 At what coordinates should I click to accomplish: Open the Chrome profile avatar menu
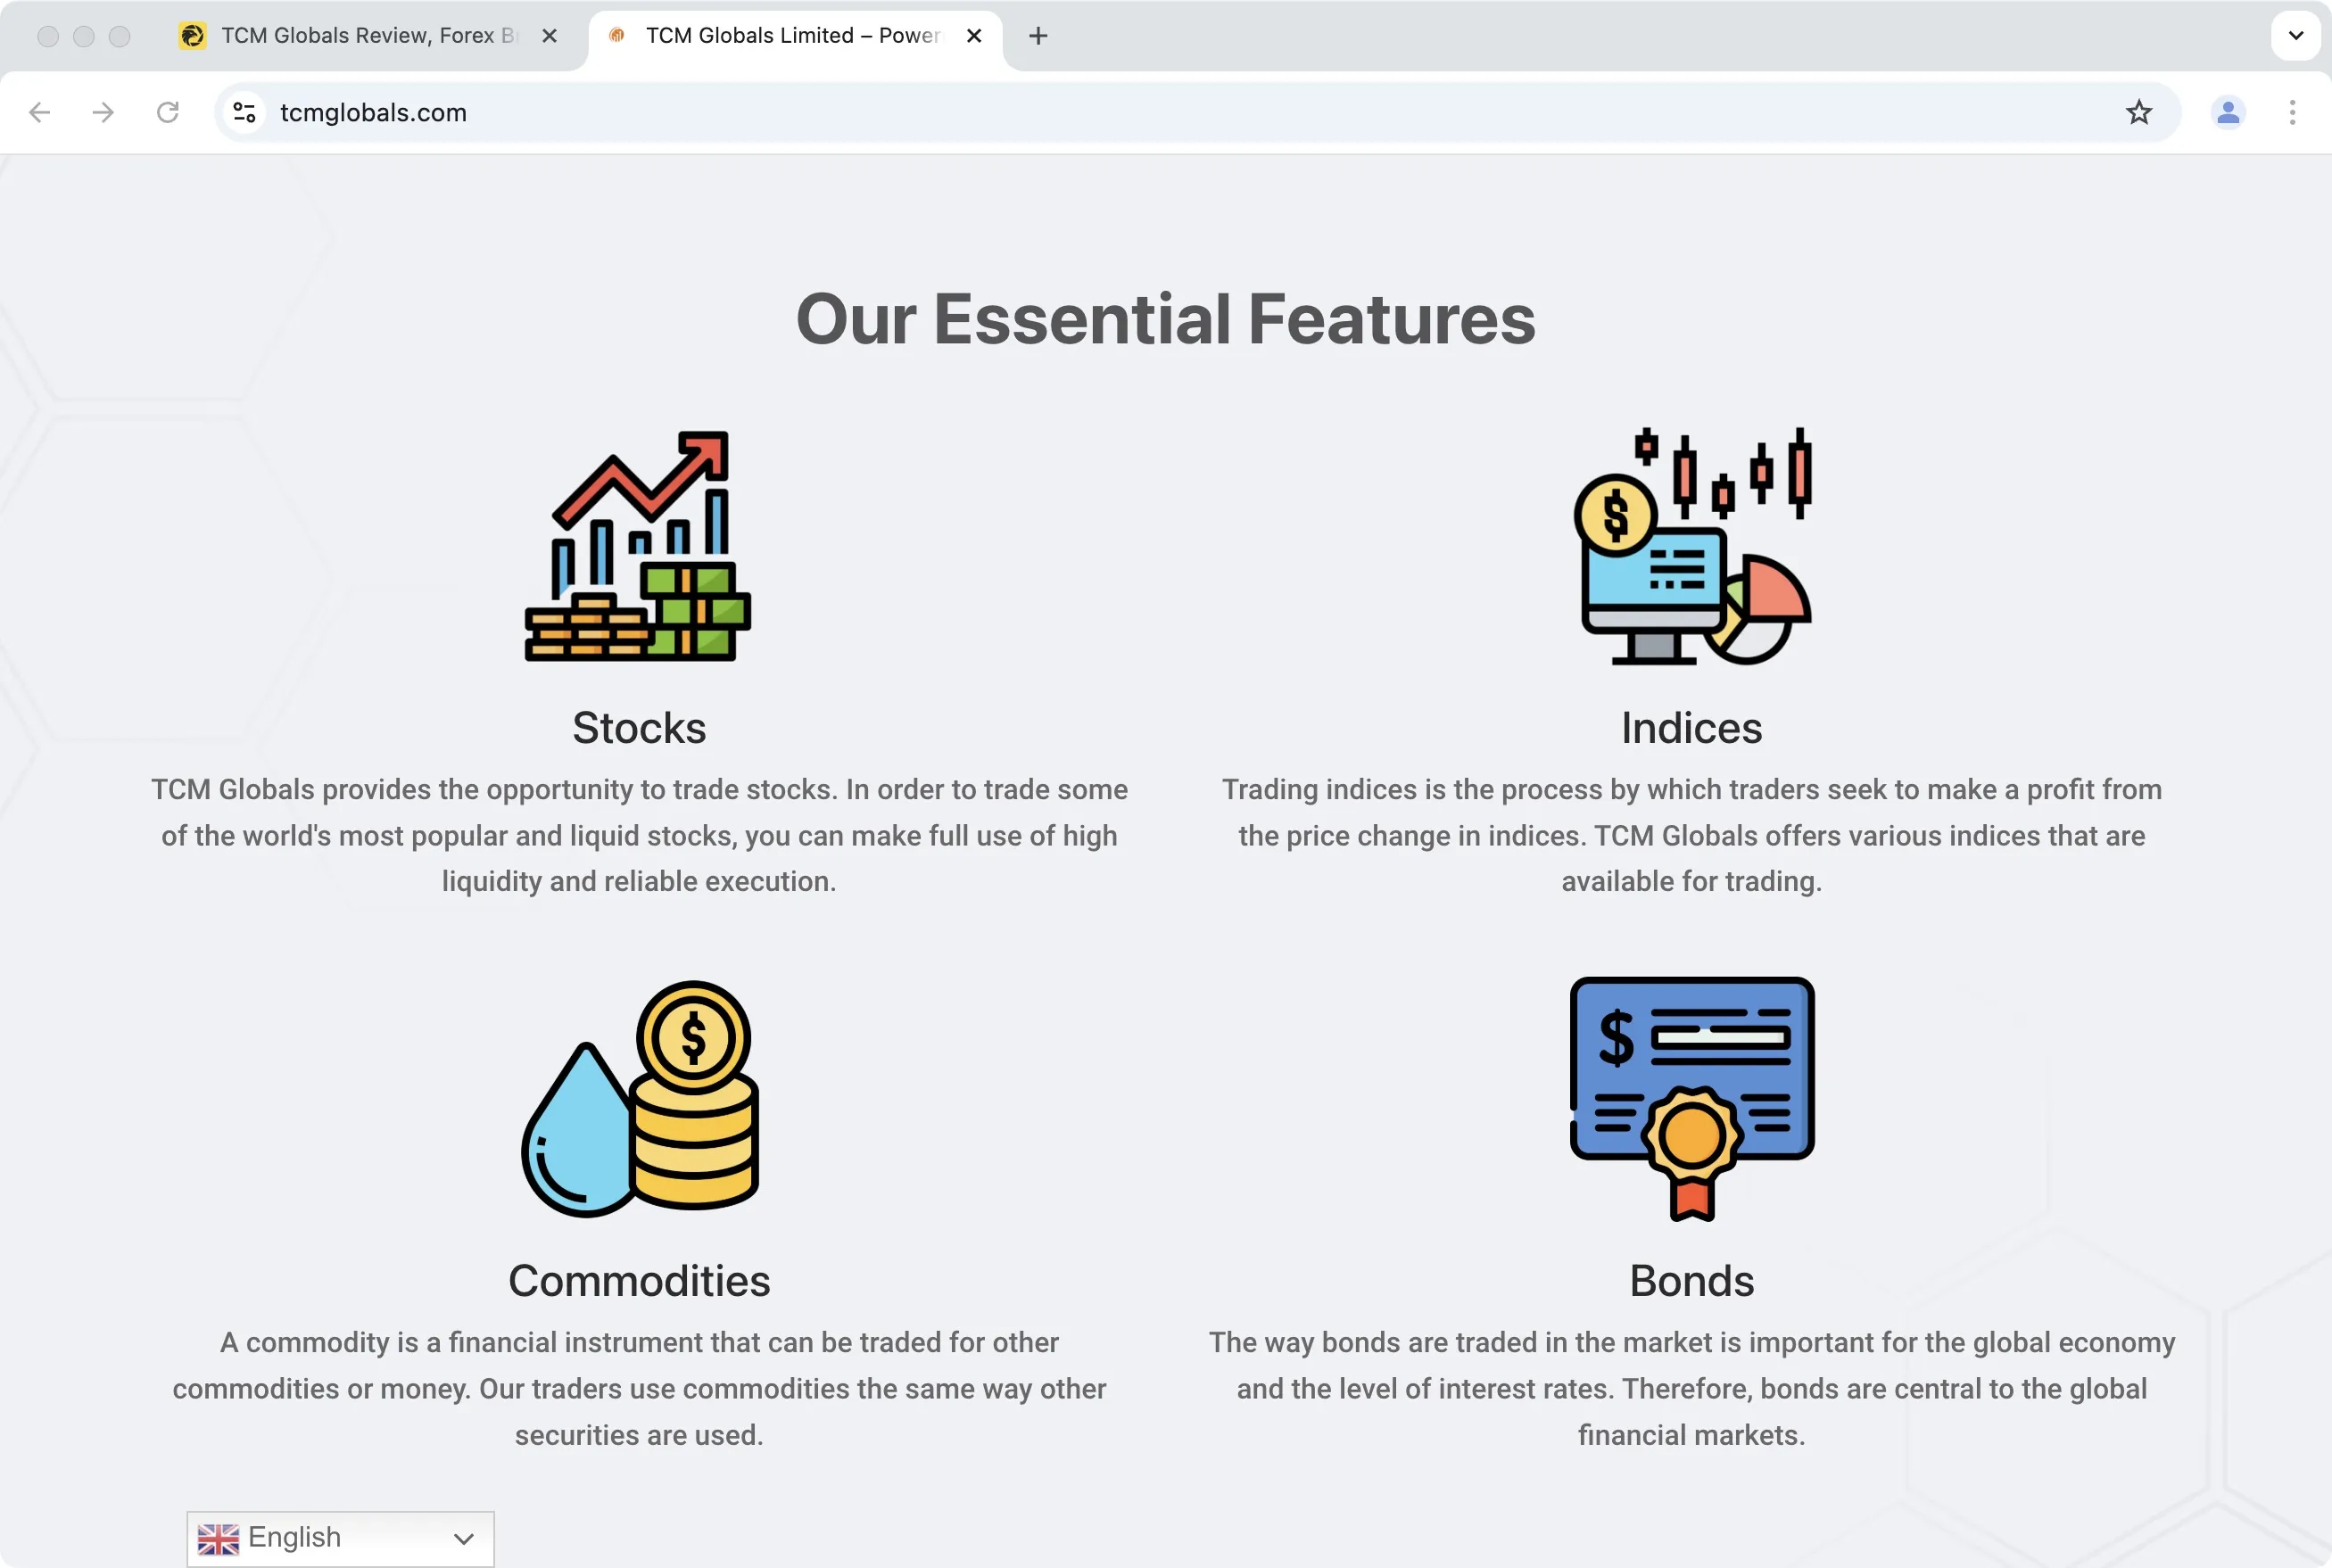2228,112
